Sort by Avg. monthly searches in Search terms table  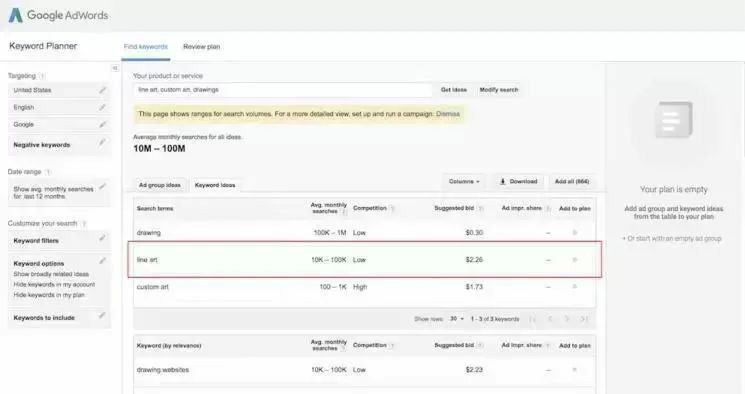point(329,208)
